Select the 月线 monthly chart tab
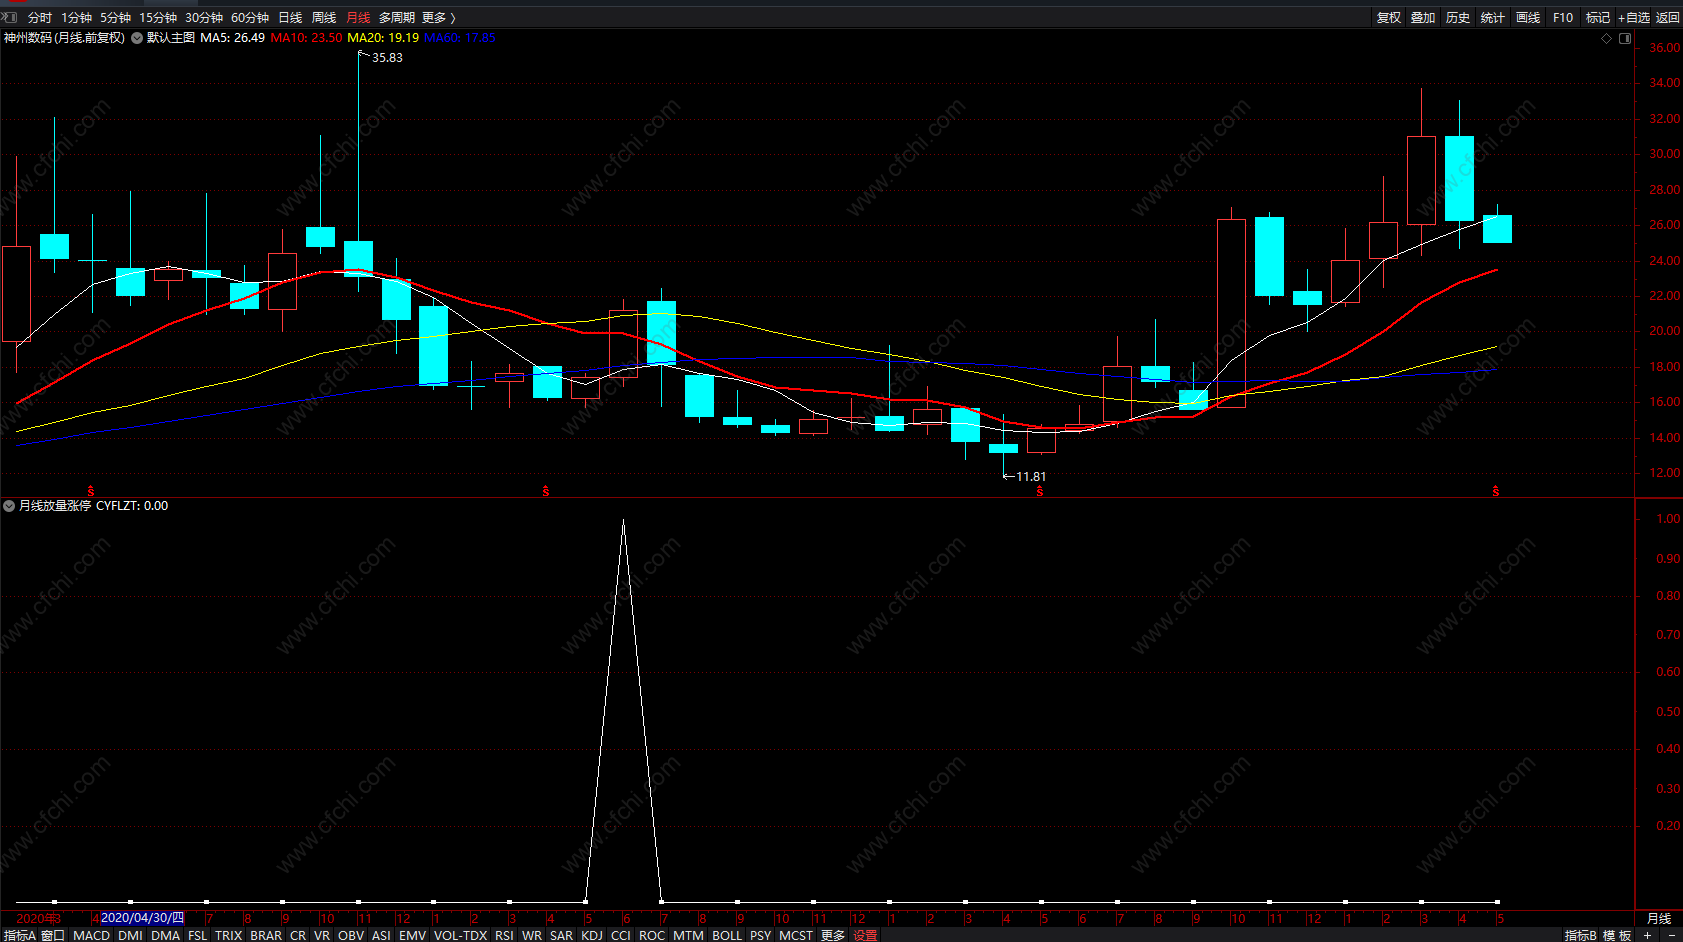1683x942 pixels. point(358,18)
